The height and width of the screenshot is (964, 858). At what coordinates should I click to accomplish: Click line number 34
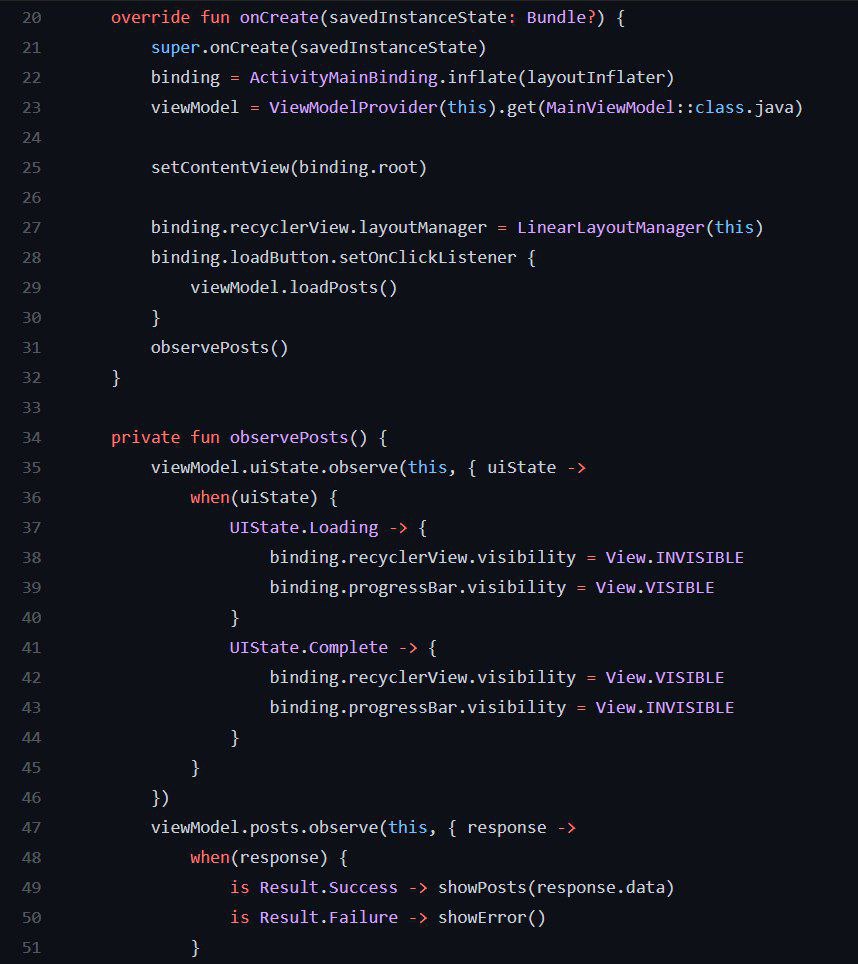[31, 438]
